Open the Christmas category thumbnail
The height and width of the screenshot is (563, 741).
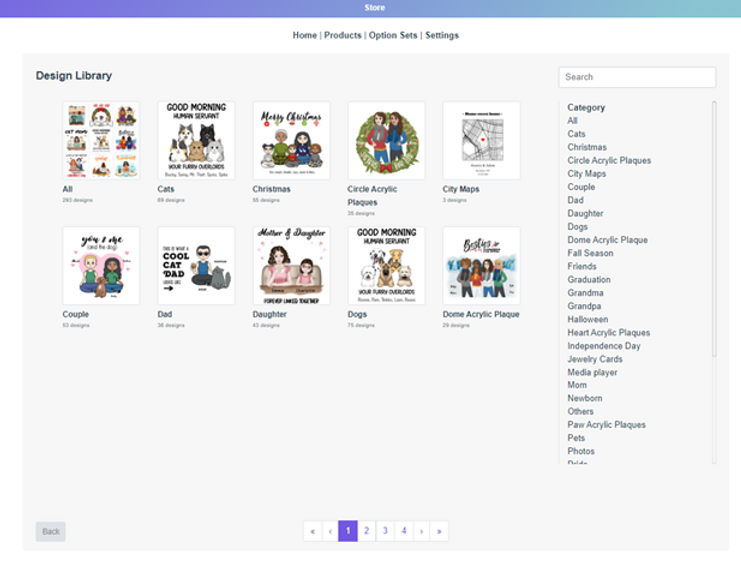[291, 140]
